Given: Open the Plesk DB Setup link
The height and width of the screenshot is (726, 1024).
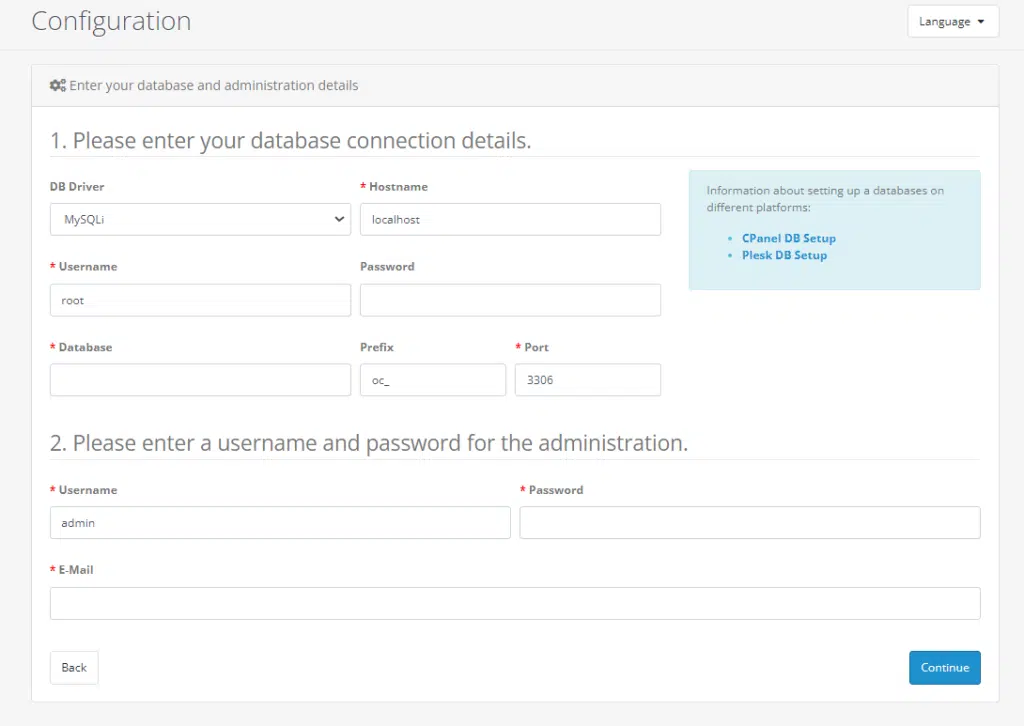Looking at the screenshot, I should [x=784, y=255].
